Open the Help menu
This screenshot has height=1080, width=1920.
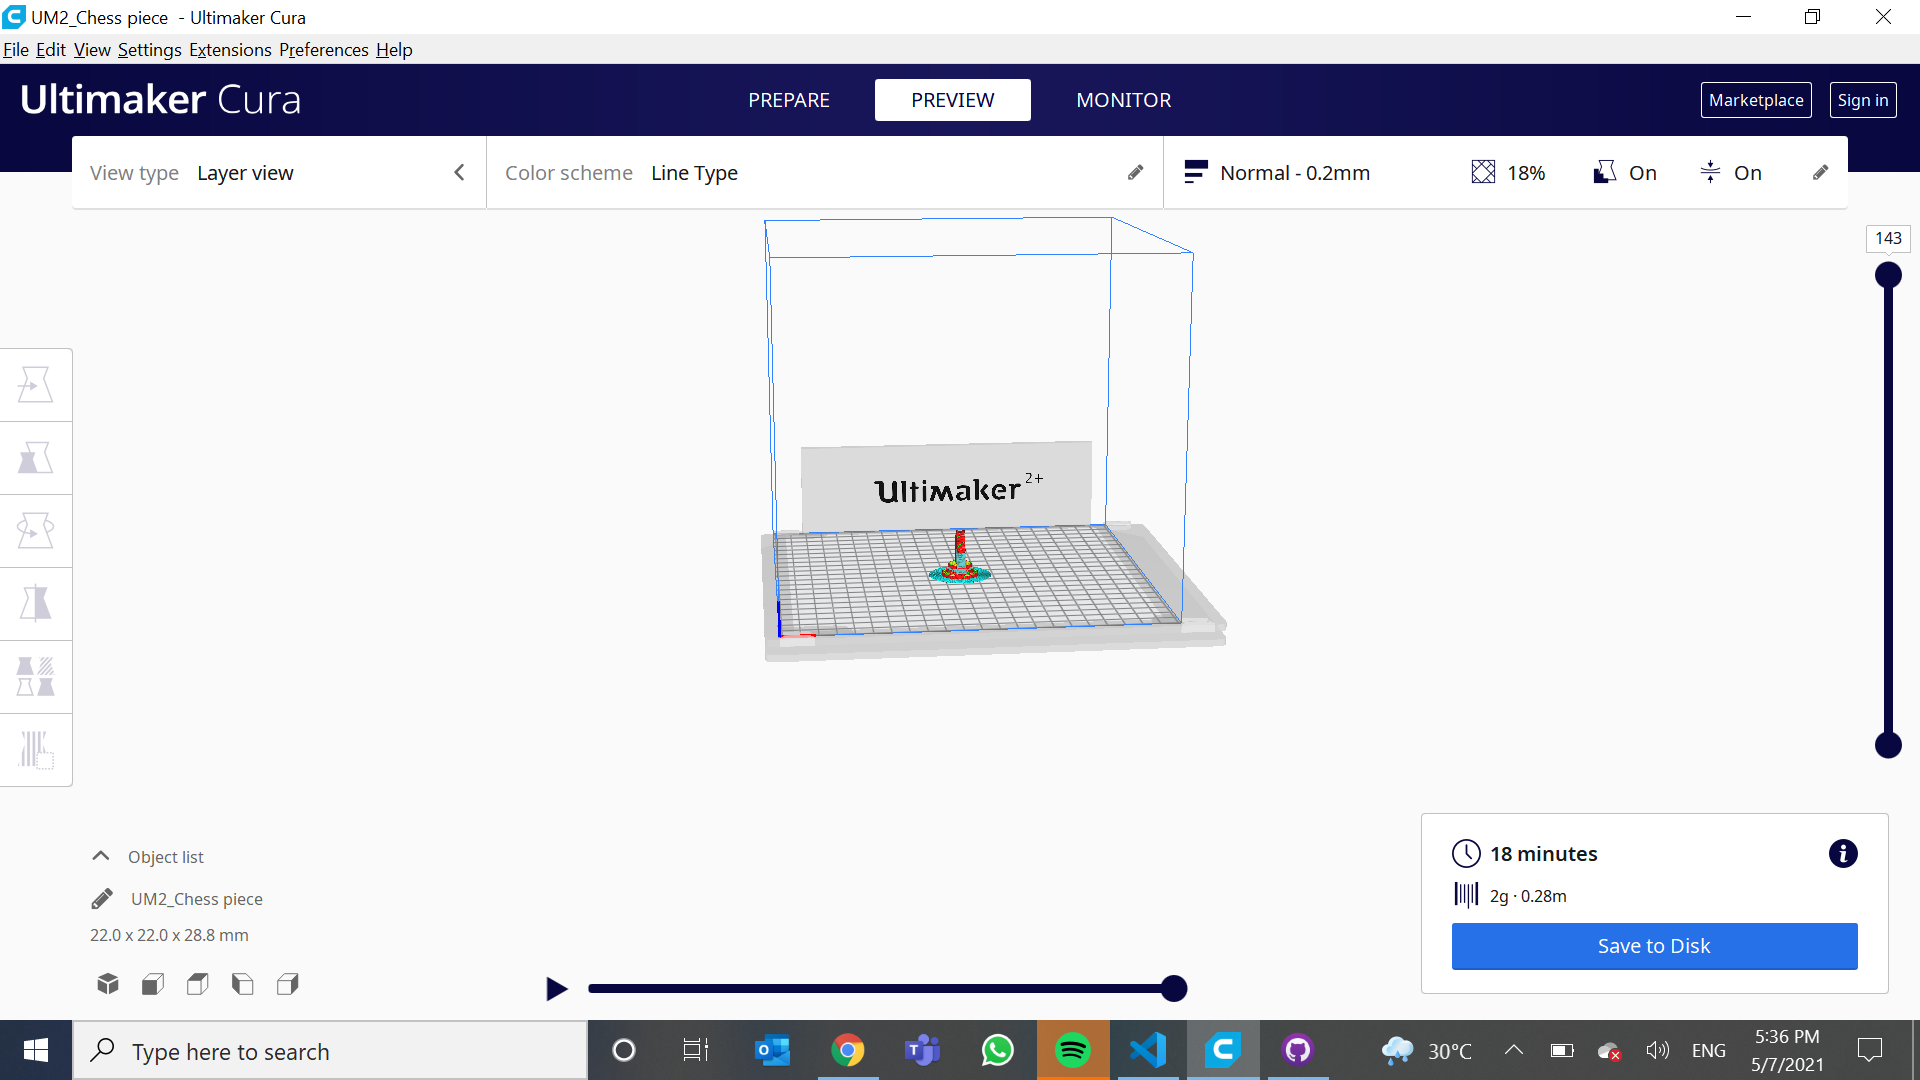(394, 50)
